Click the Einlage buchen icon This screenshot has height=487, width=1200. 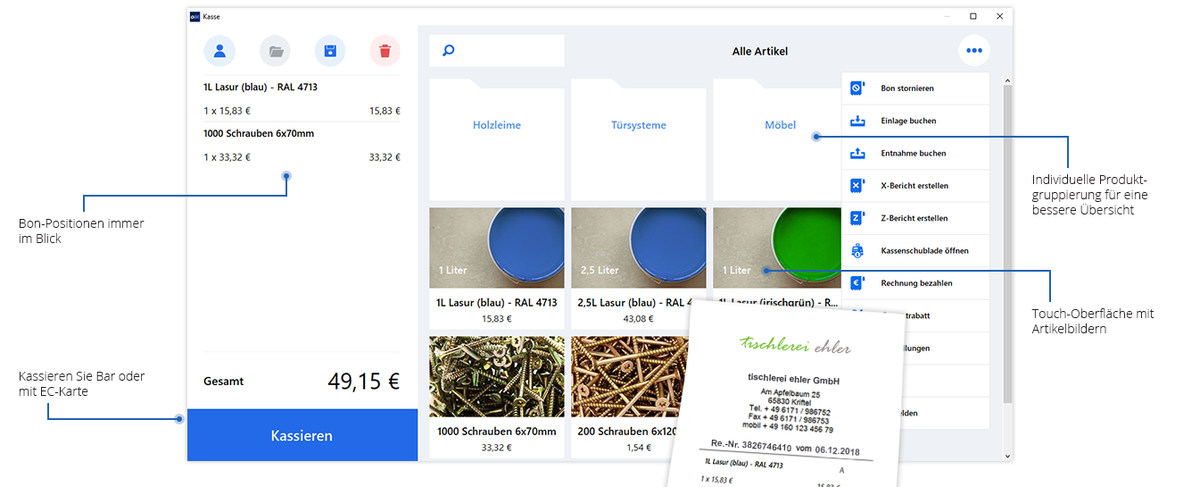click(x=857, y=121)
